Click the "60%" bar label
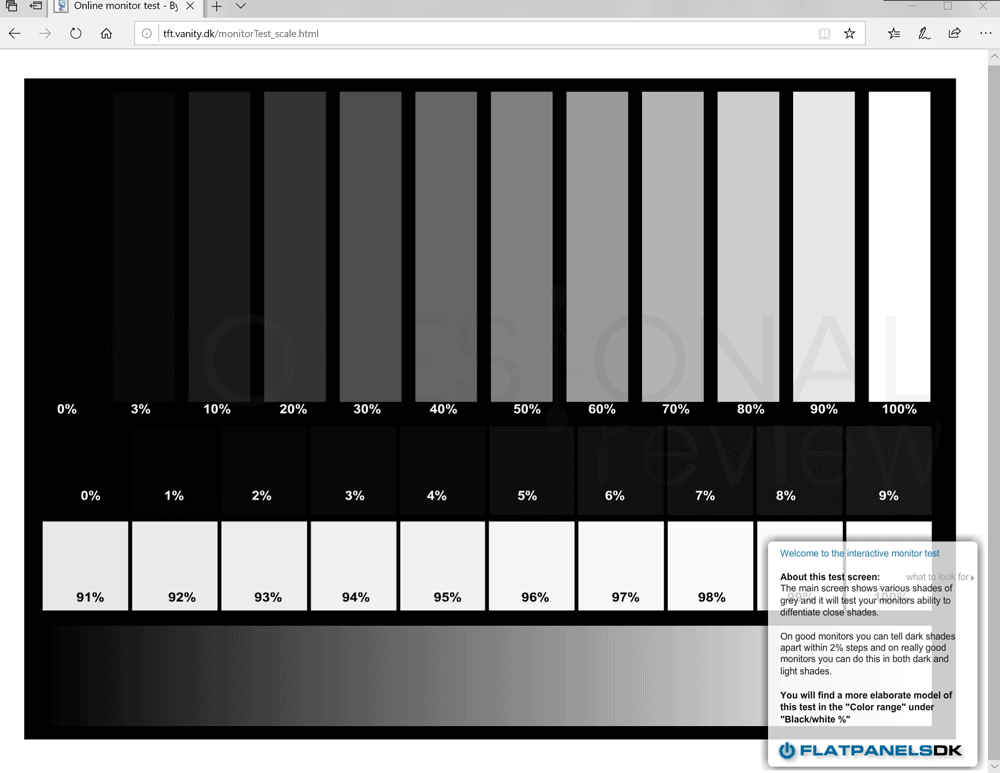 pyautogui.click(x=602, y=409)
